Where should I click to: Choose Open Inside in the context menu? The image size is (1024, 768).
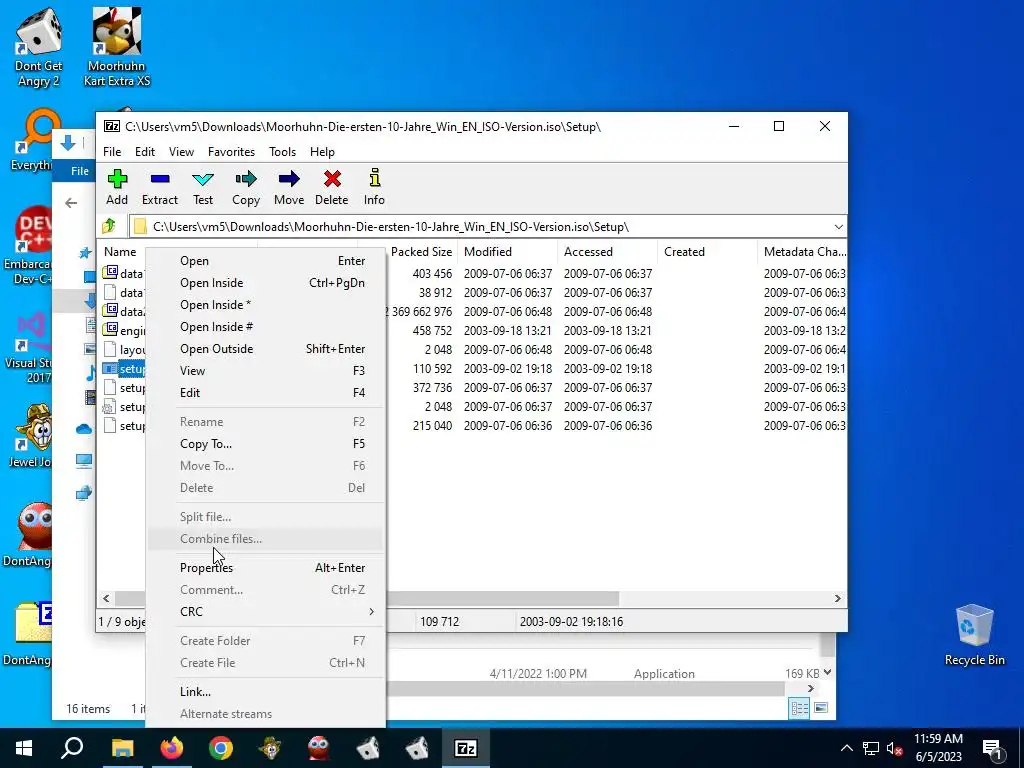coord(266,283)
